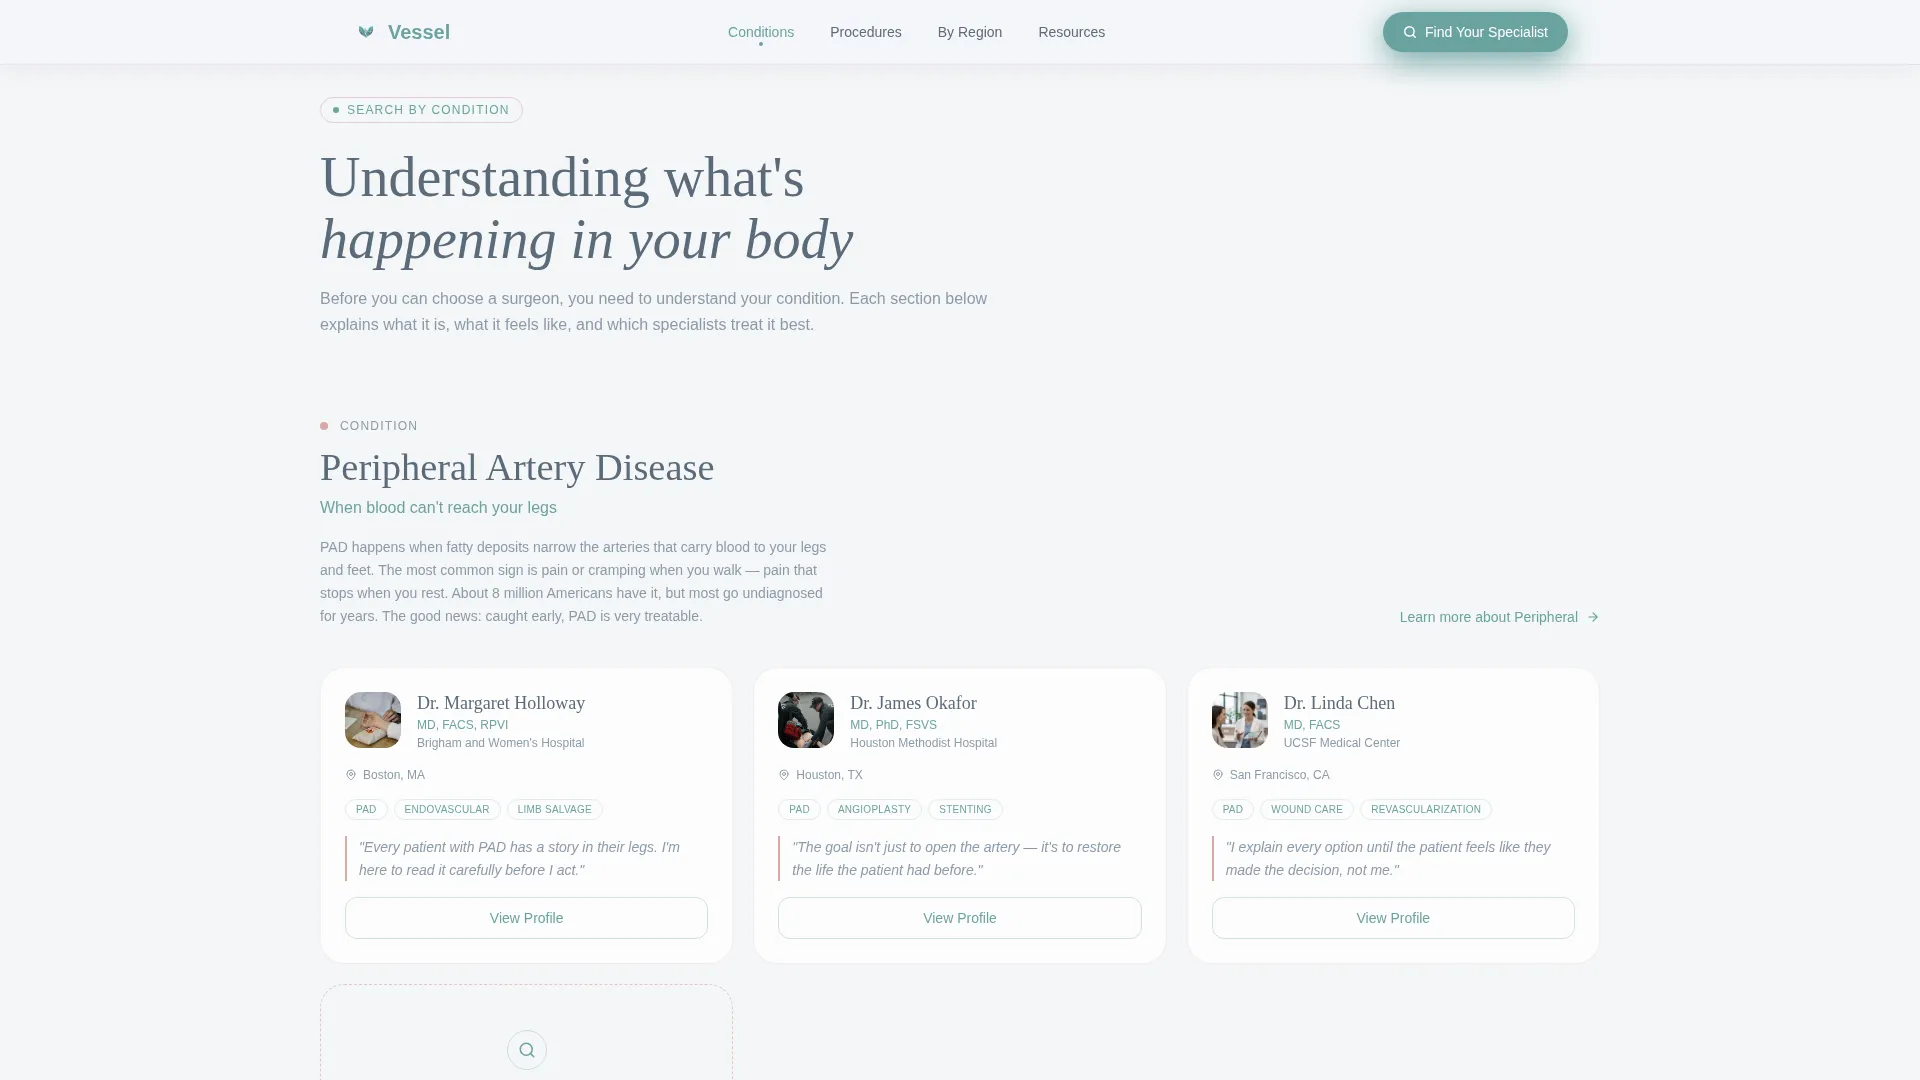Select the PAD tag on Linda Chen's card
Screen dimensions: 1920x1080
click(x=1233, y=809)
